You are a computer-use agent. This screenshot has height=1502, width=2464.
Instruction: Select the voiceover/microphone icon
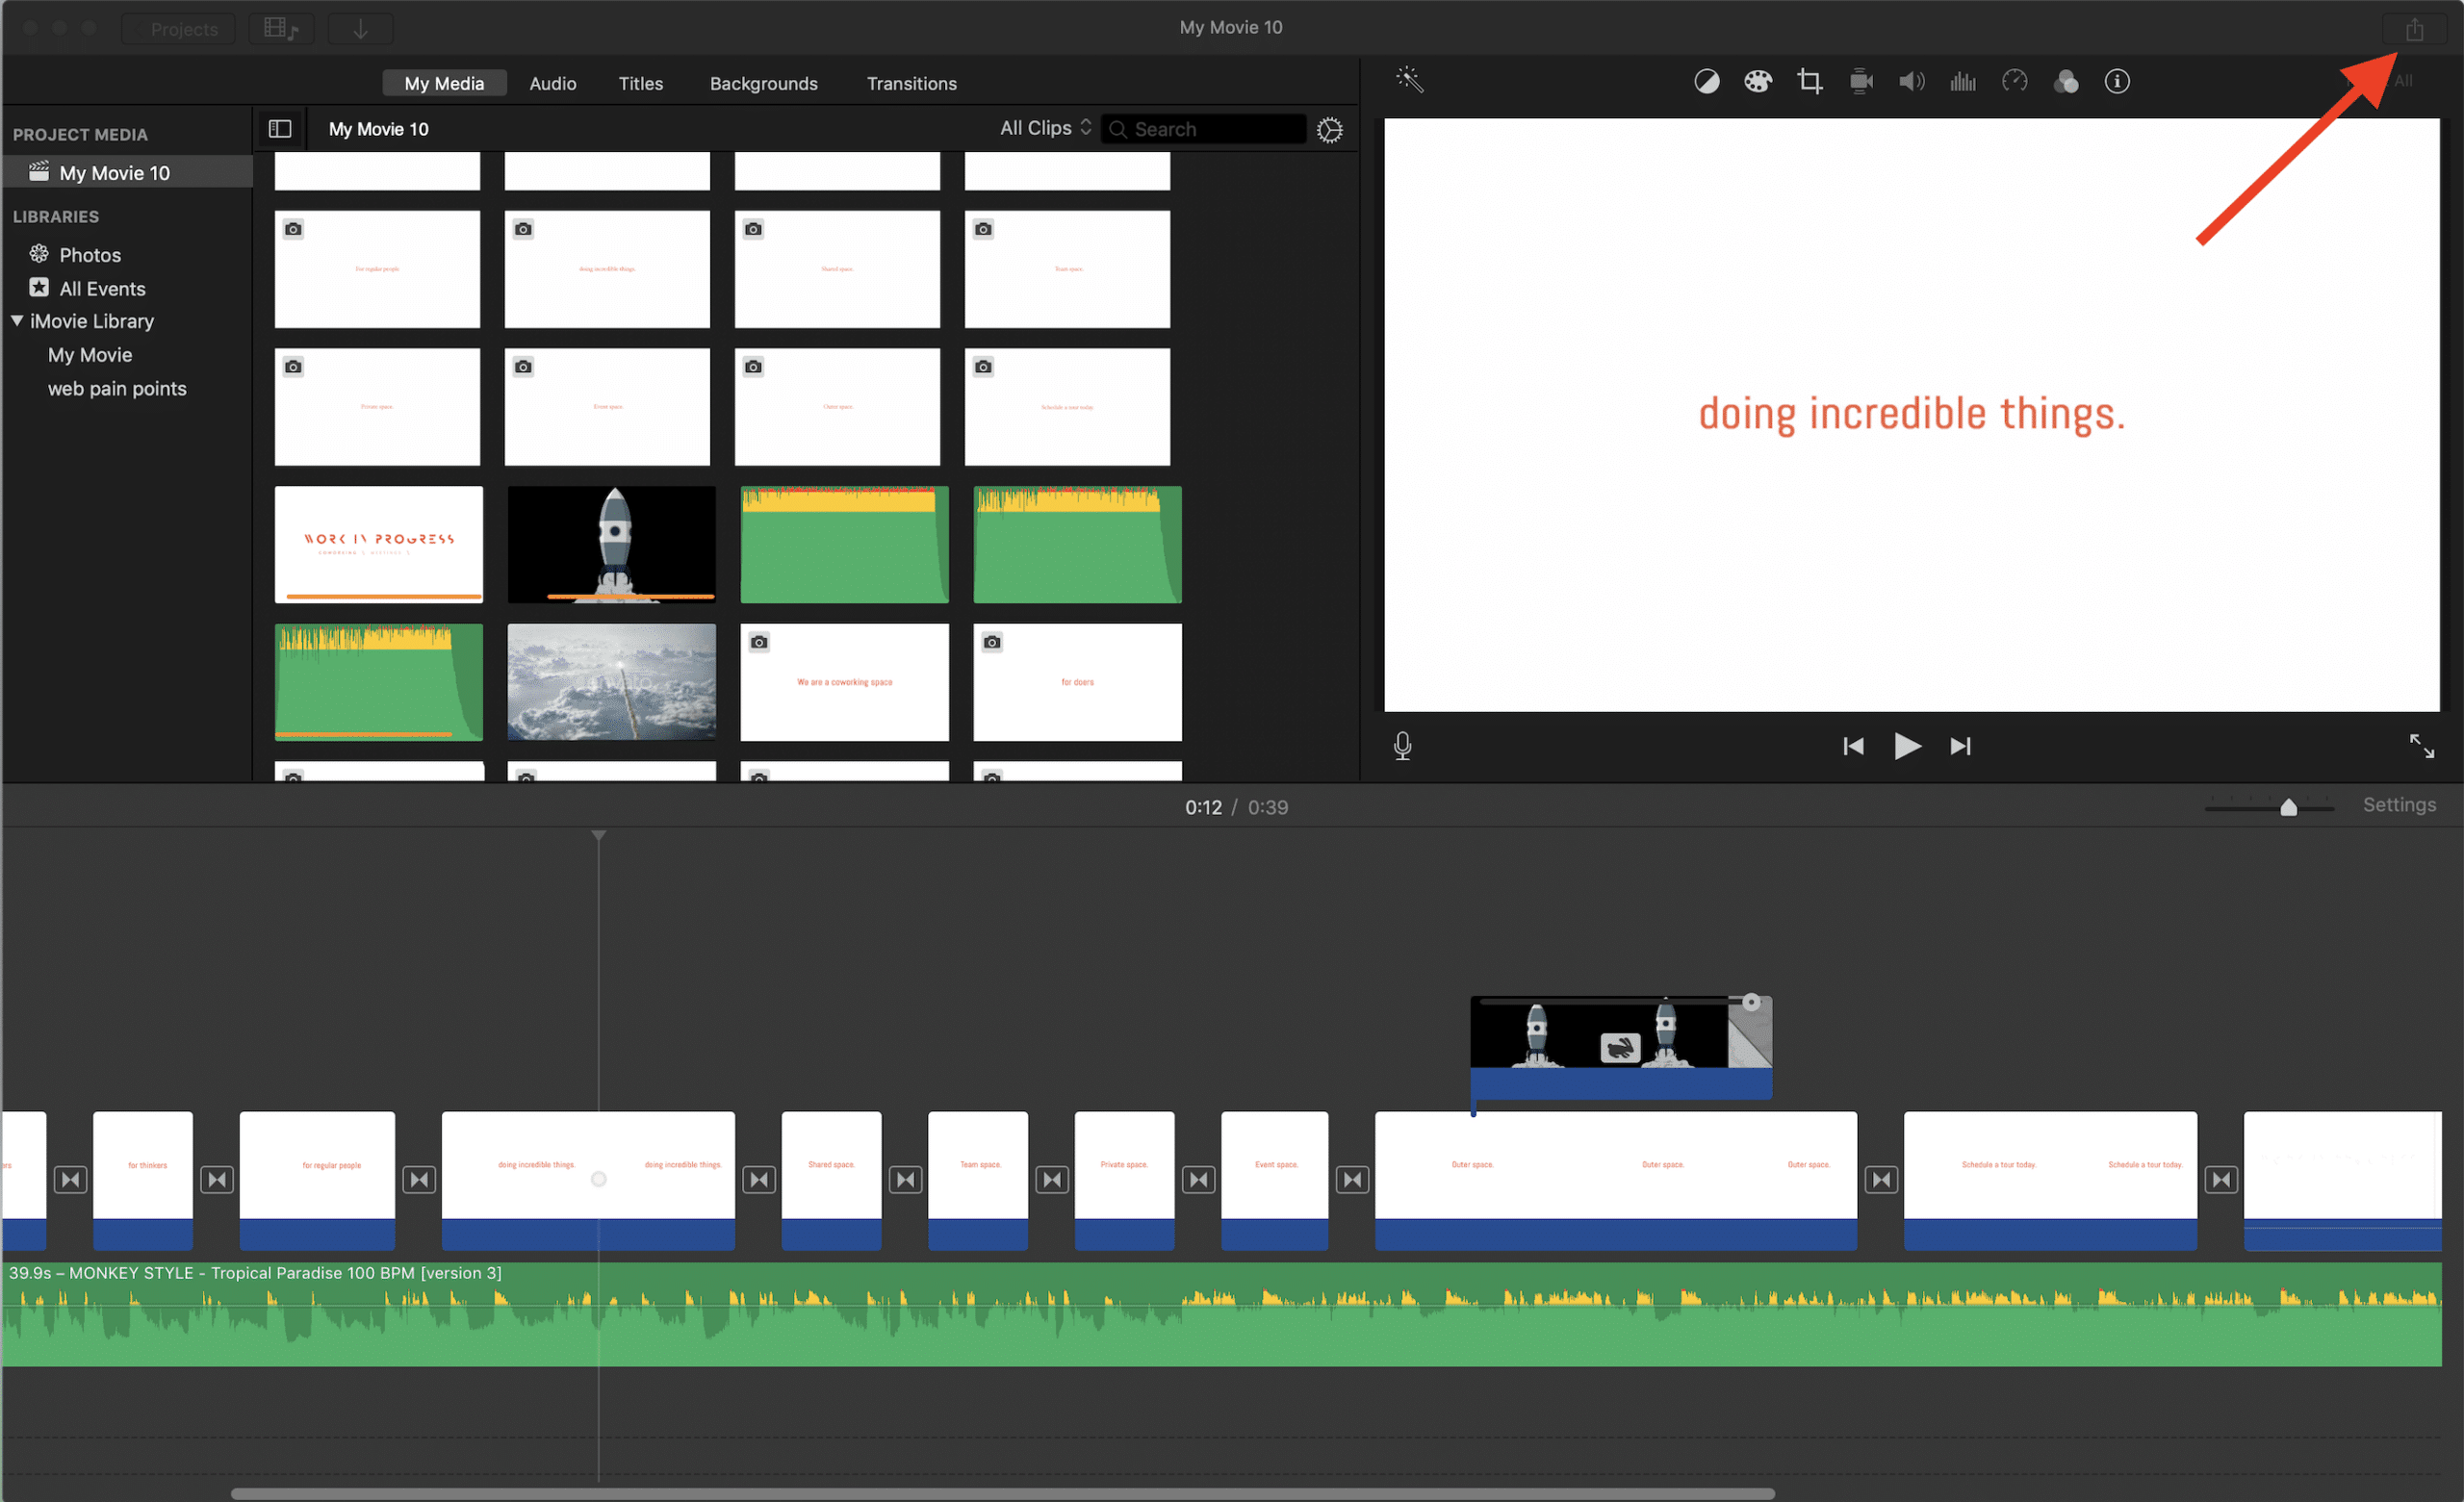(x=1402, y=744)
